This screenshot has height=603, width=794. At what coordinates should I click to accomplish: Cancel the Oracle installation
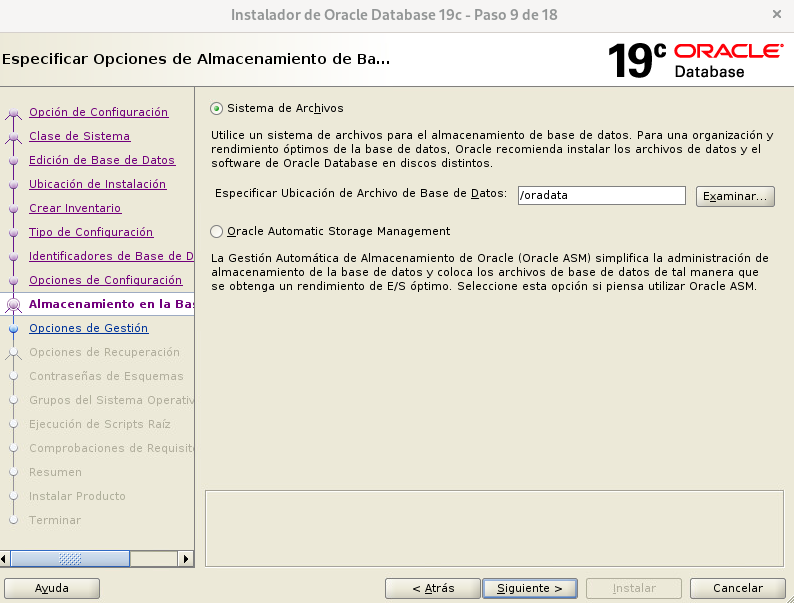738,588
